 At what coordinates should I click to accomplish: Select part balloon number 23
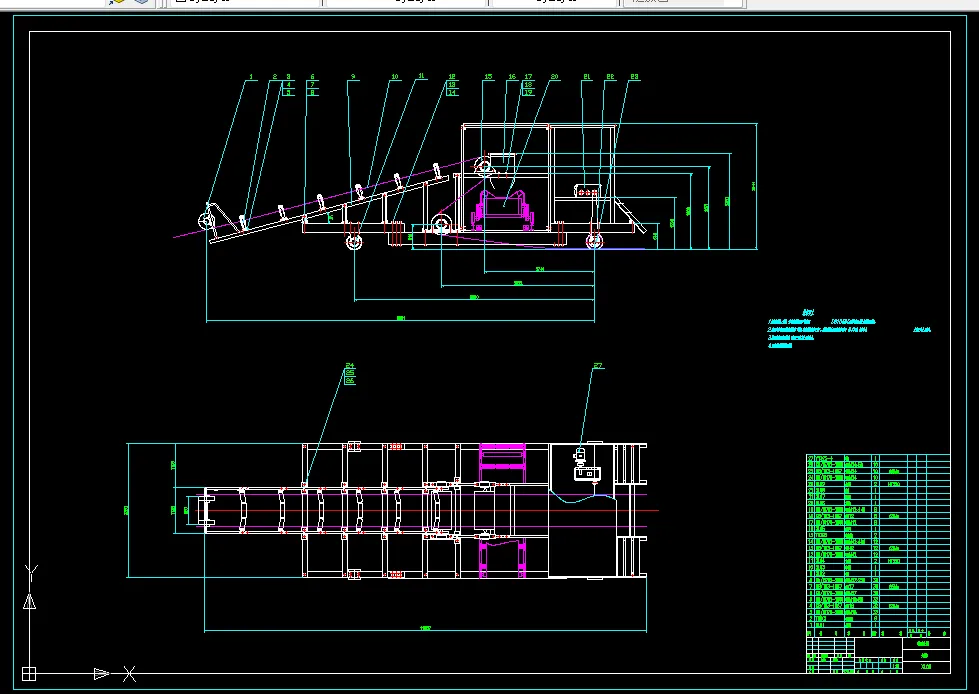[634, 77]
